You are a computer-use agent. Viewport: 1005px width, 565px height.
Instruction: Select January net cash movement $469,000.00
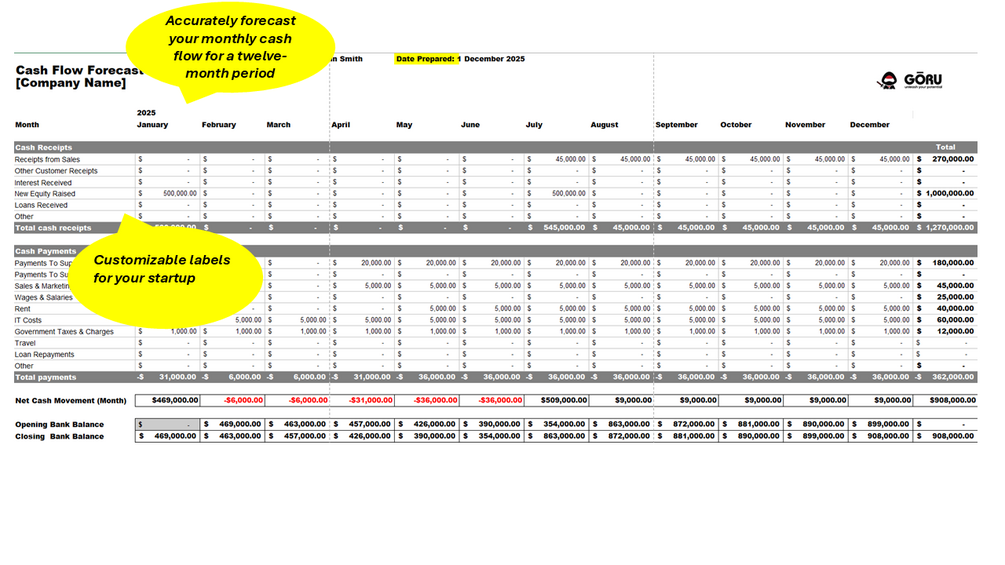pyautogui.click(x=168, y=400)
